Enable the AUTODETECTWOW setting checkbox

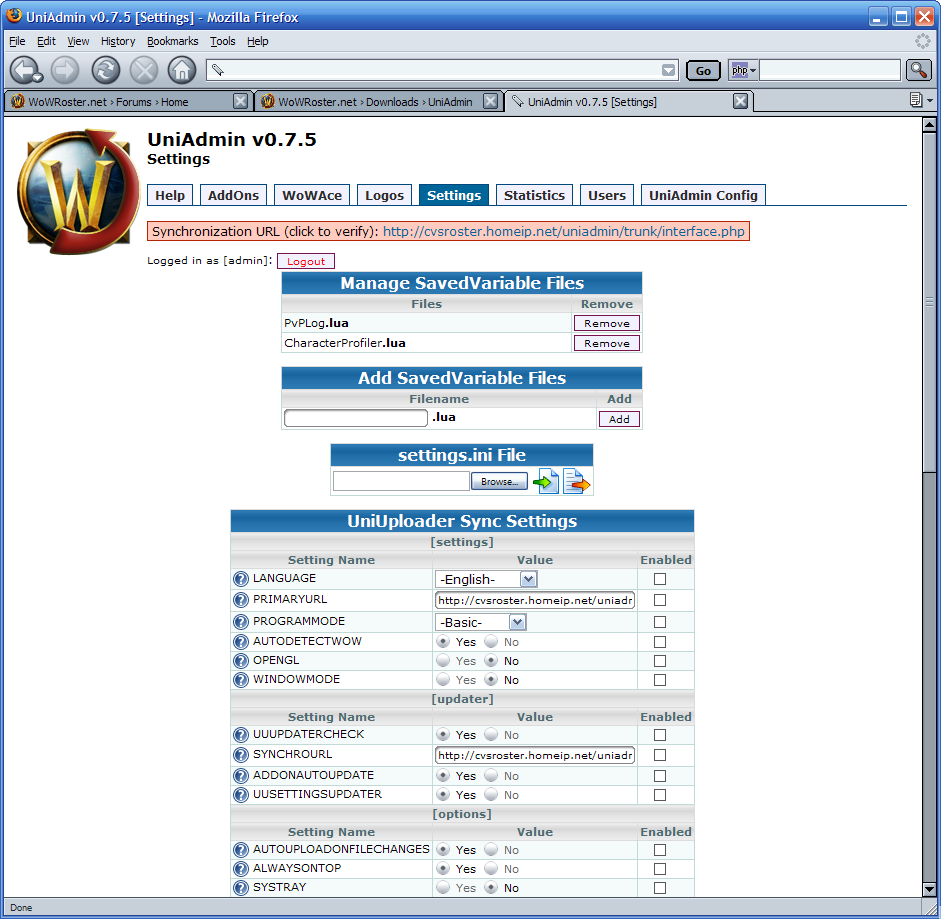click(660, 642)
